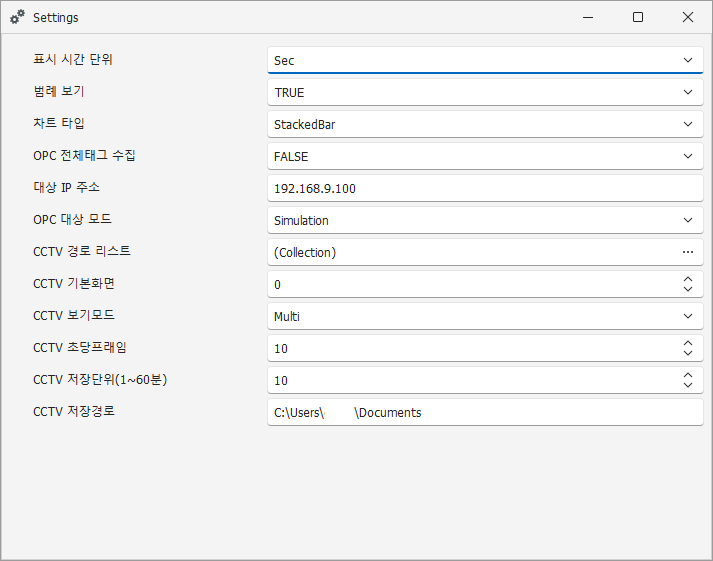Decrease CCTV 초당프레임 using the down arrow
The height and width of the screenshot is (561, 713).
687,354
